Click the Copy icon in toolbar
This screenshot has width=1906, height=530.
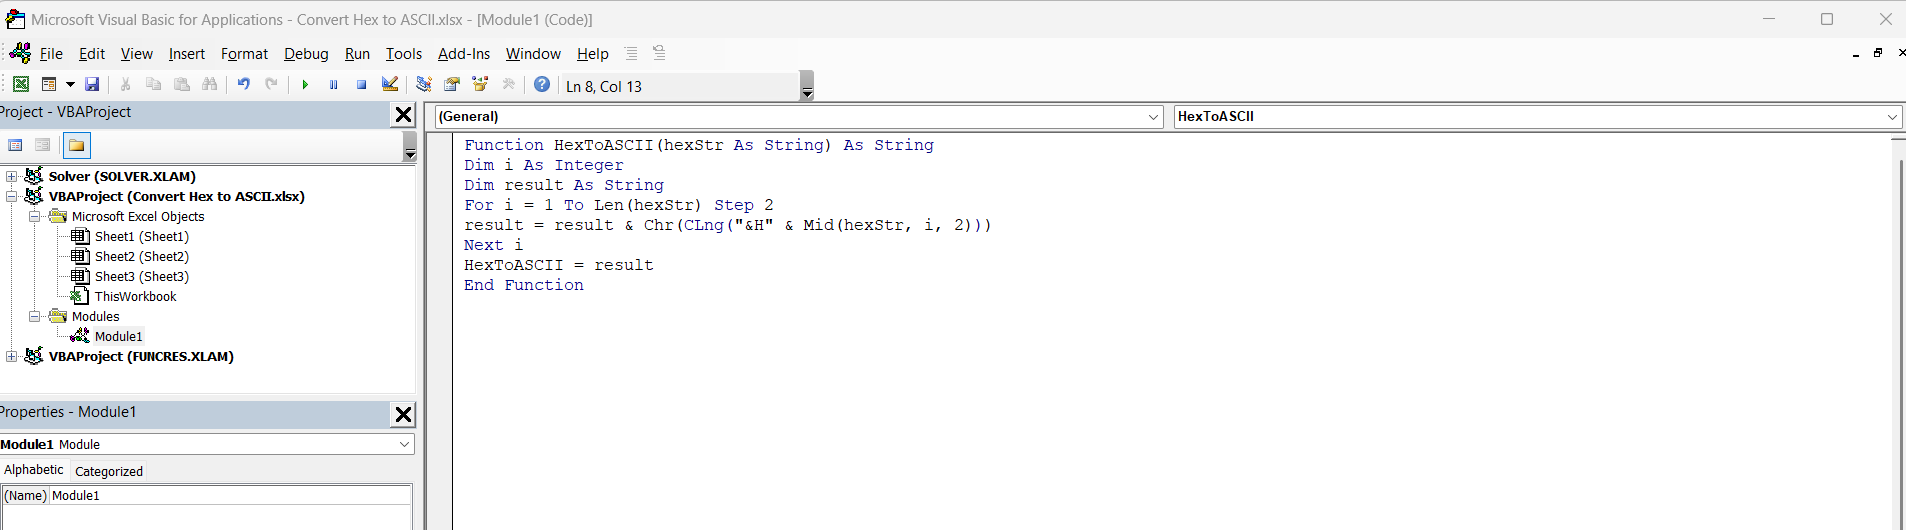pos(154,85)
